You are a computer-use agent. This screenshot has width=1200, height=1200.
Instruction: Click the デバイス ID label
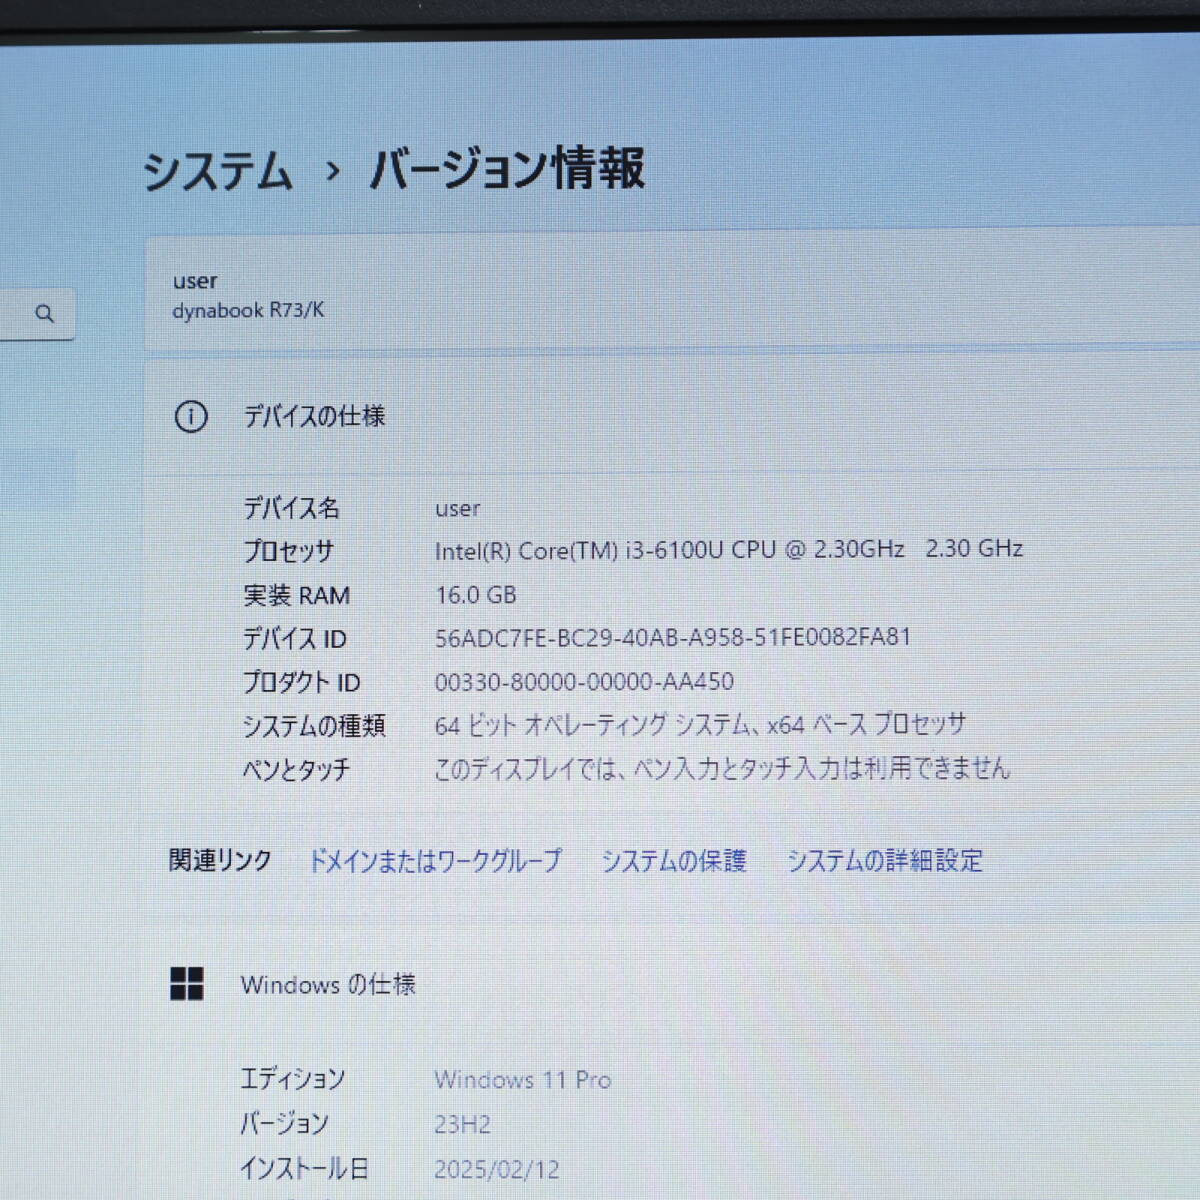295,639
